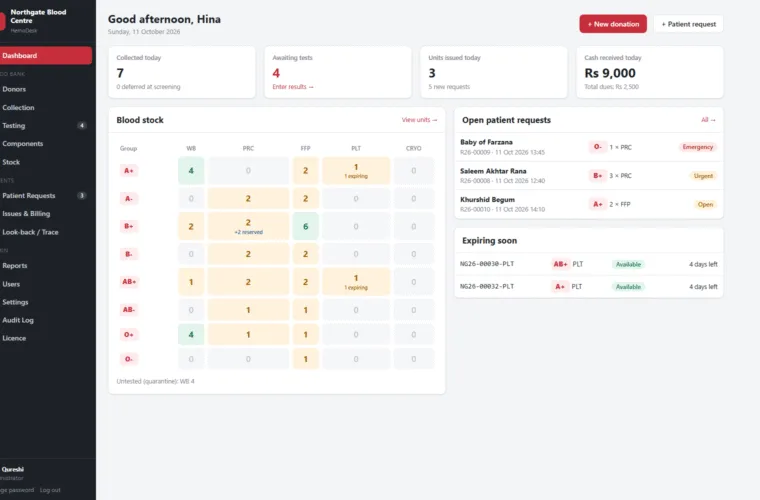
Task: Go to Issues & Billing
Action: click(45, 214)
